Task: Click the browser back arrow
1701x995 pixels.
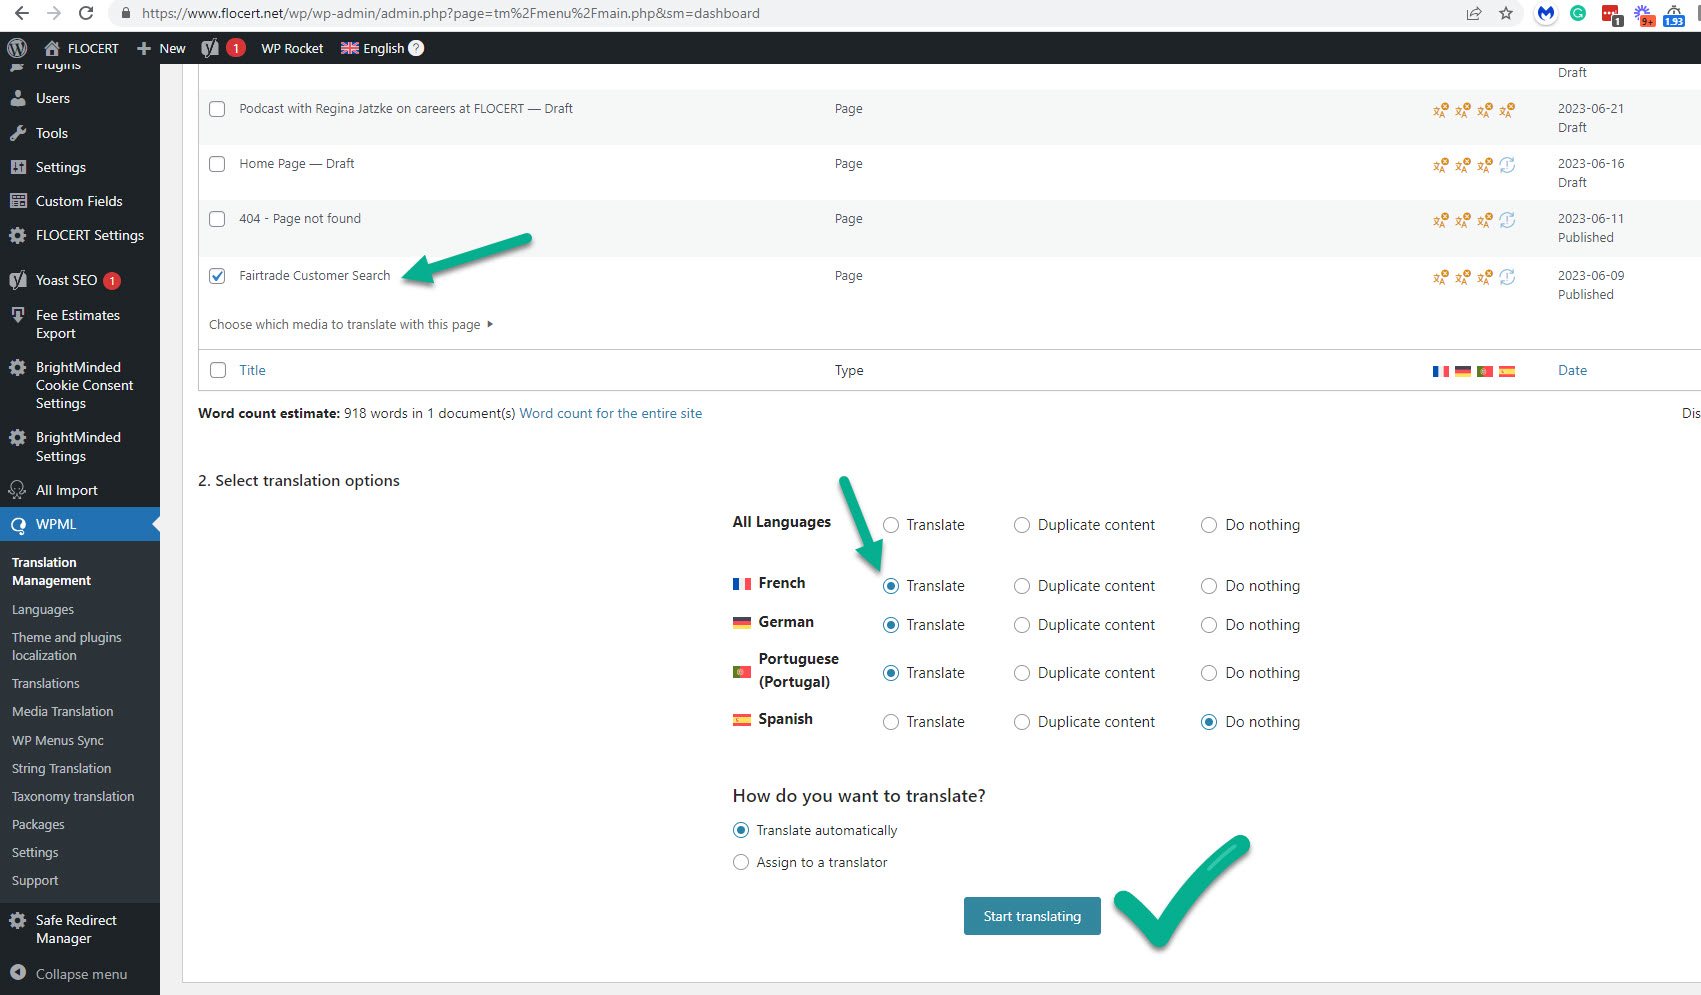Action: tap(21, 13)
